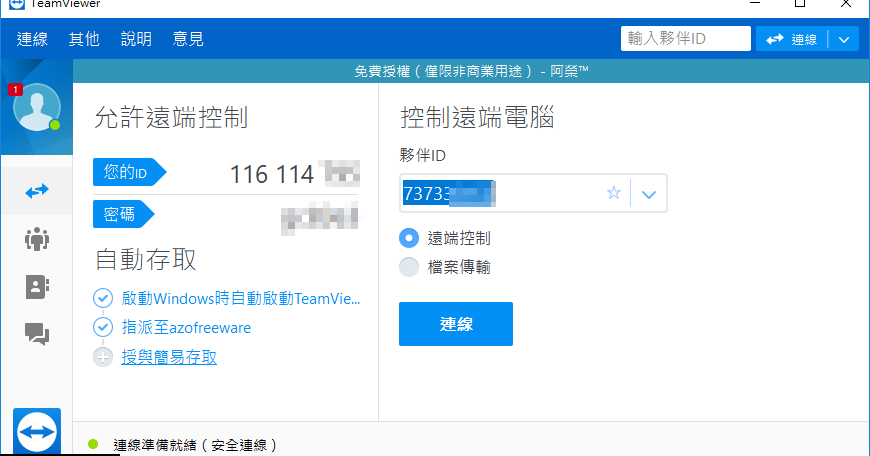The image size is (870, 456).
Task: Open the 連線 menu
Action: [x=32, y=39]
